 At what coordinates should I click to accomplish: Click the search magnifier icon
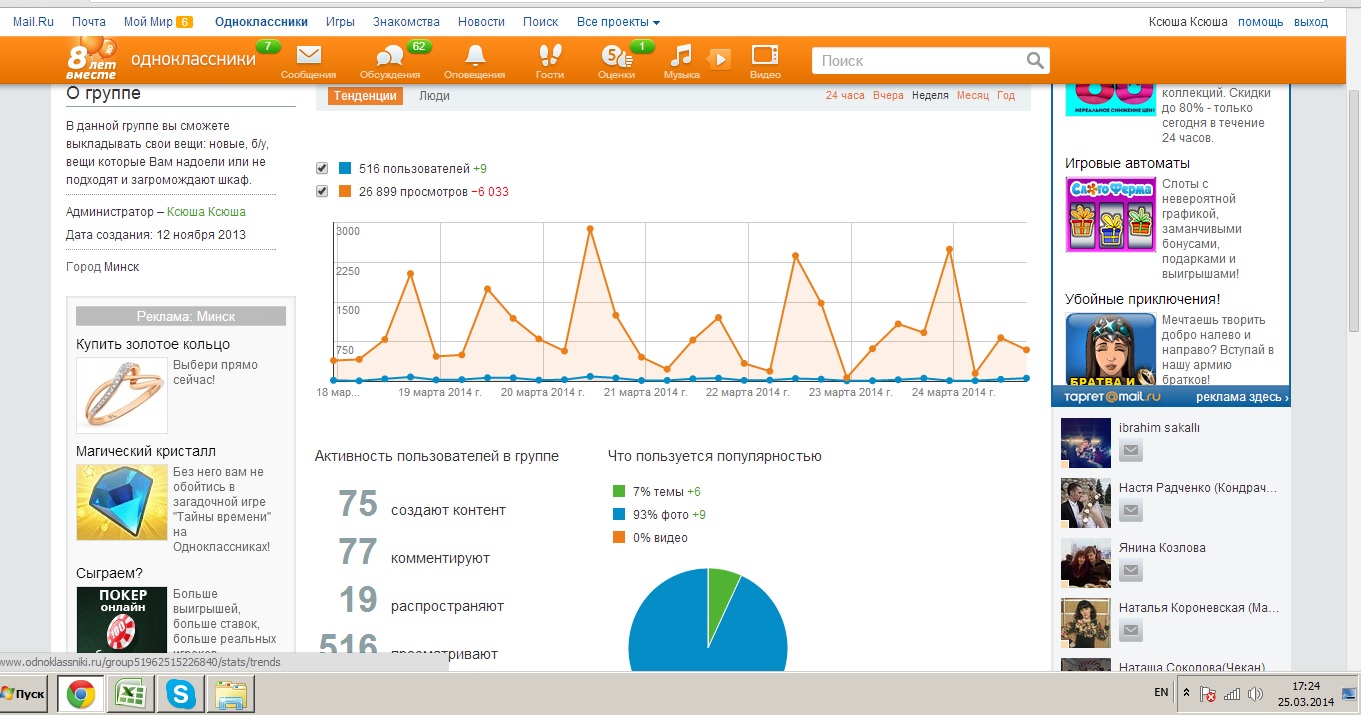[x=1036, y=60]
